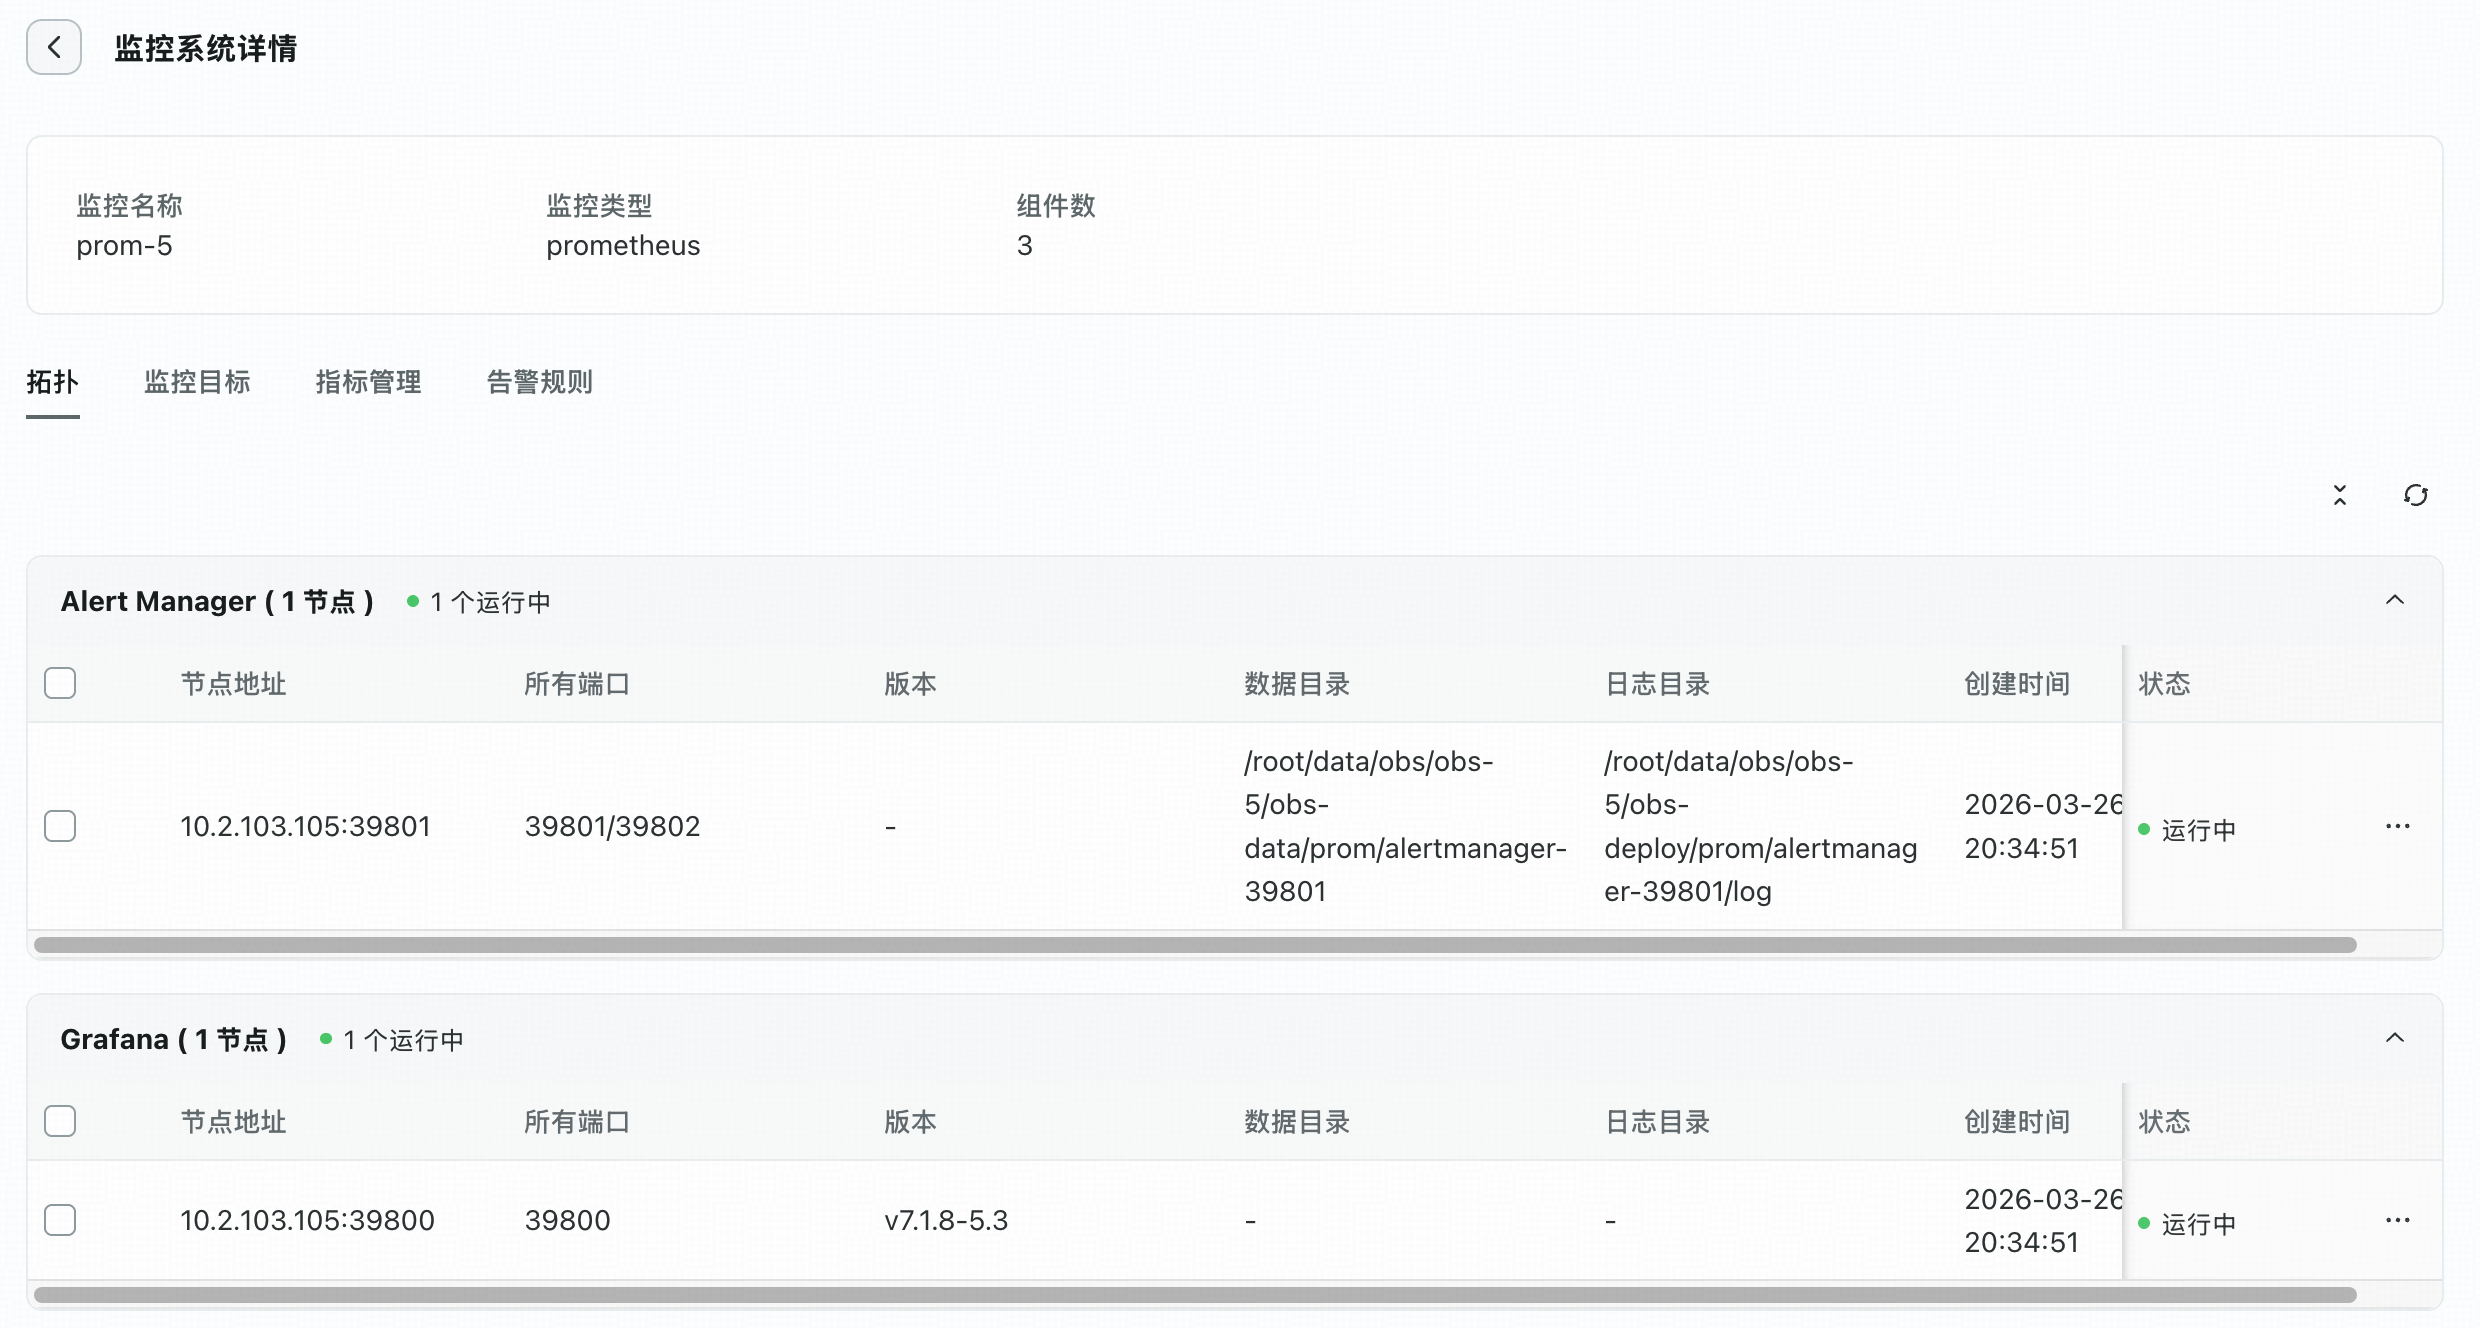Switch to the 拓扑 tab
2480x1328 pixels.
(53, 382)
